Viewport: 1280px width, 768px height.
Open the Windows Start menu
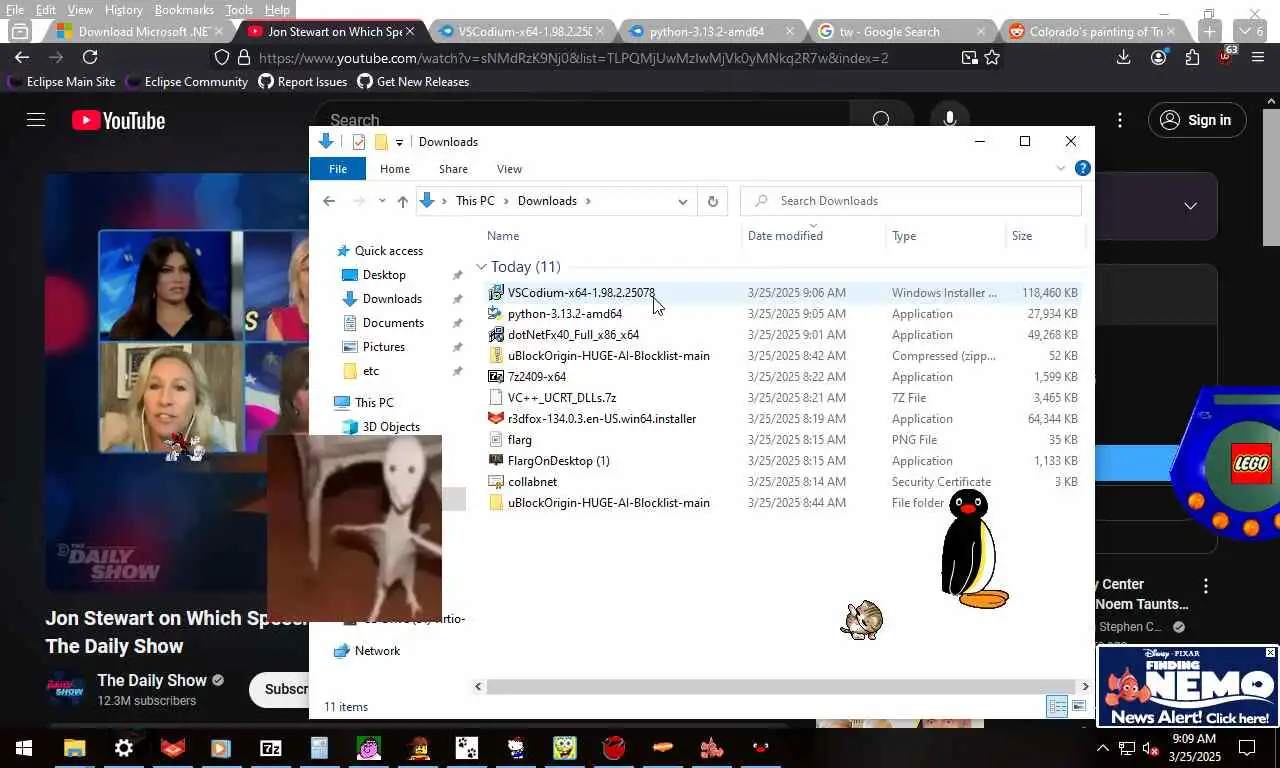pos(24,747)
